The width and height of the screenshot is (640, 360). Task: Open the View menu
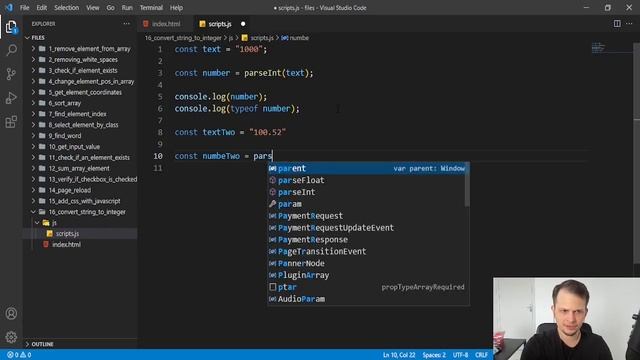tap(93, 8)
